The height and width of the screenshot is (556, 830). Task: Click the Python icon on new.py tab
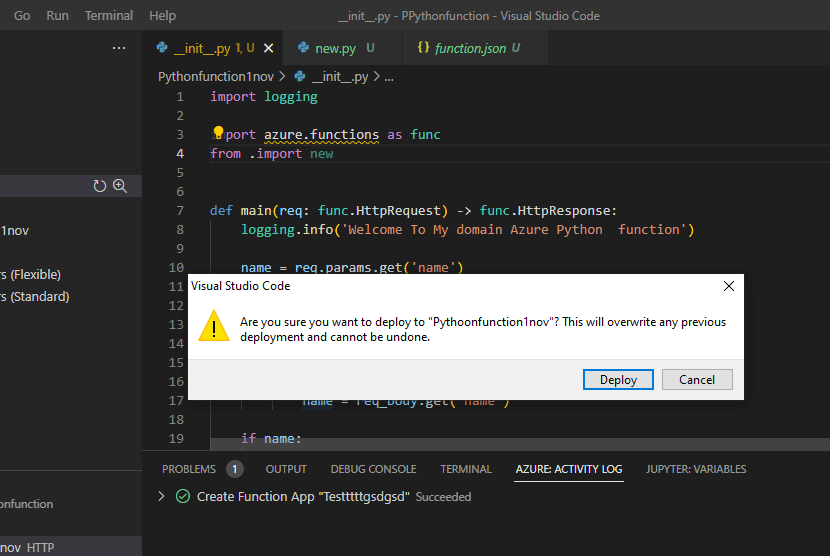(303, 48)
